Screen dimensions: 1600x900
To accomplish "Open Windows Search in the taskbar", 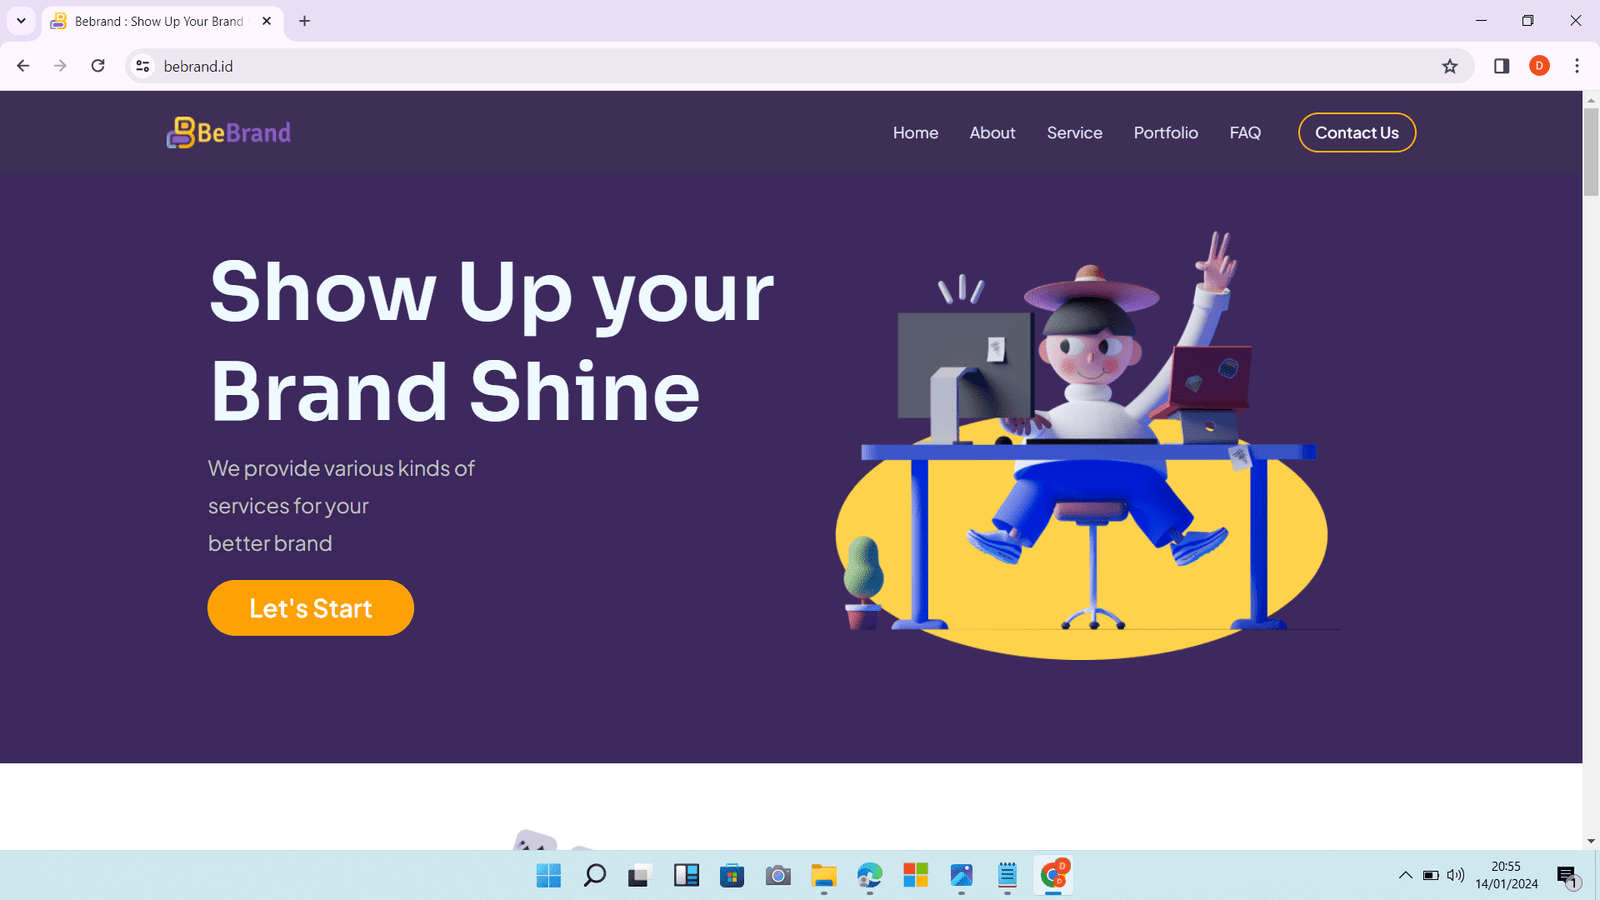I will coord(595,876).
